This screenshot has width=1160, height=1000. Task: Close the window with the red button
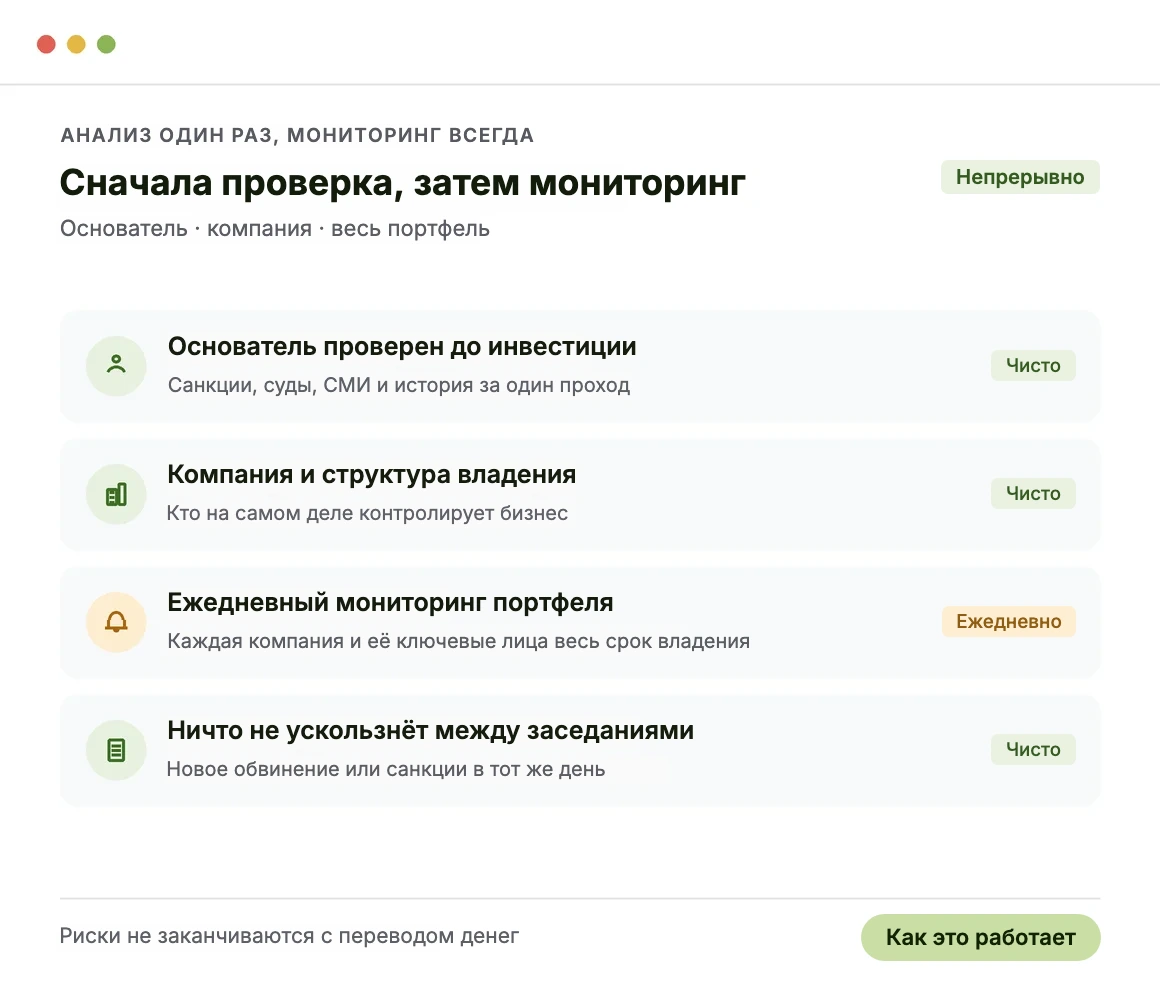pyautogui.click(x=47, y=44)
